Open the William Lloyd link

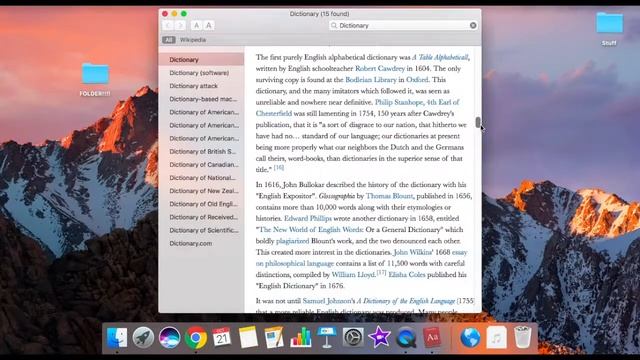pyautogui.click(x=353, y=275)
